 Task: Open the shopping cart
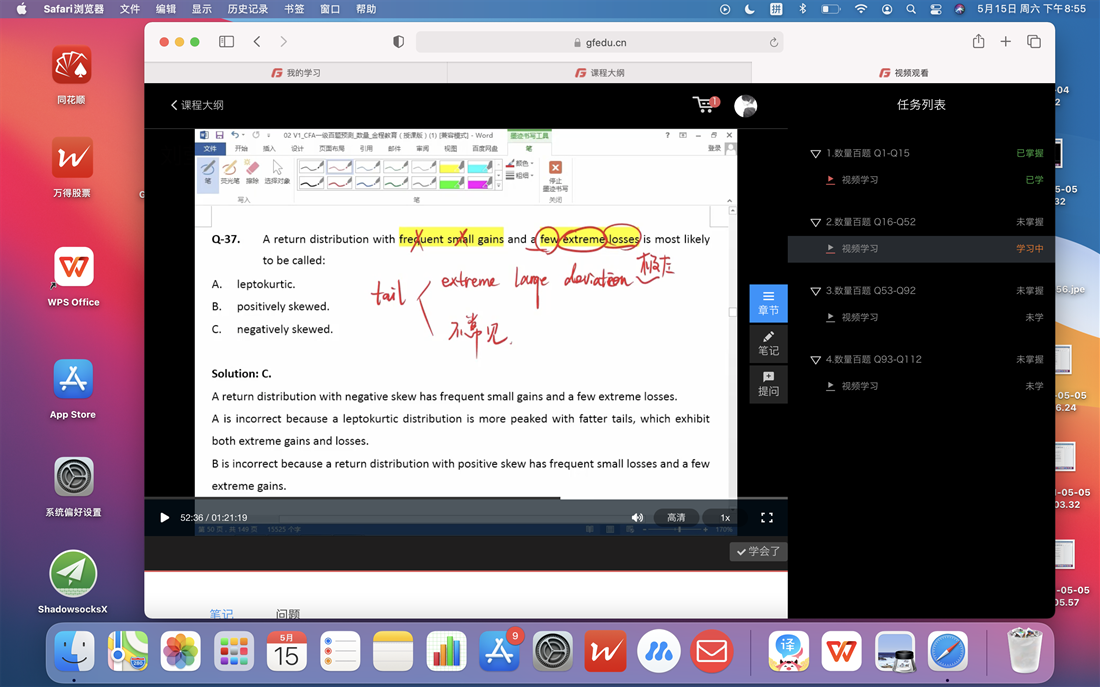click(705, 105)
